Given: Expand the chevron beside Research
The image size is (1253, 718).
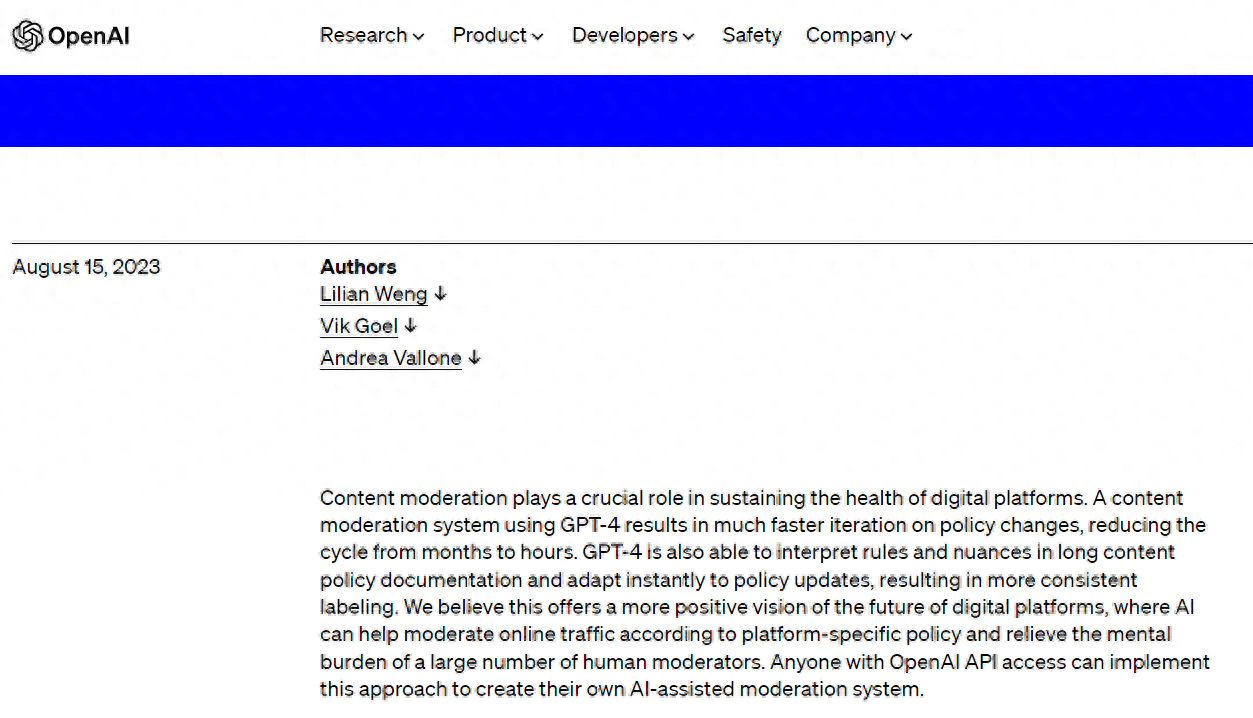Looking at the screenshot, I should click(419, 37).
